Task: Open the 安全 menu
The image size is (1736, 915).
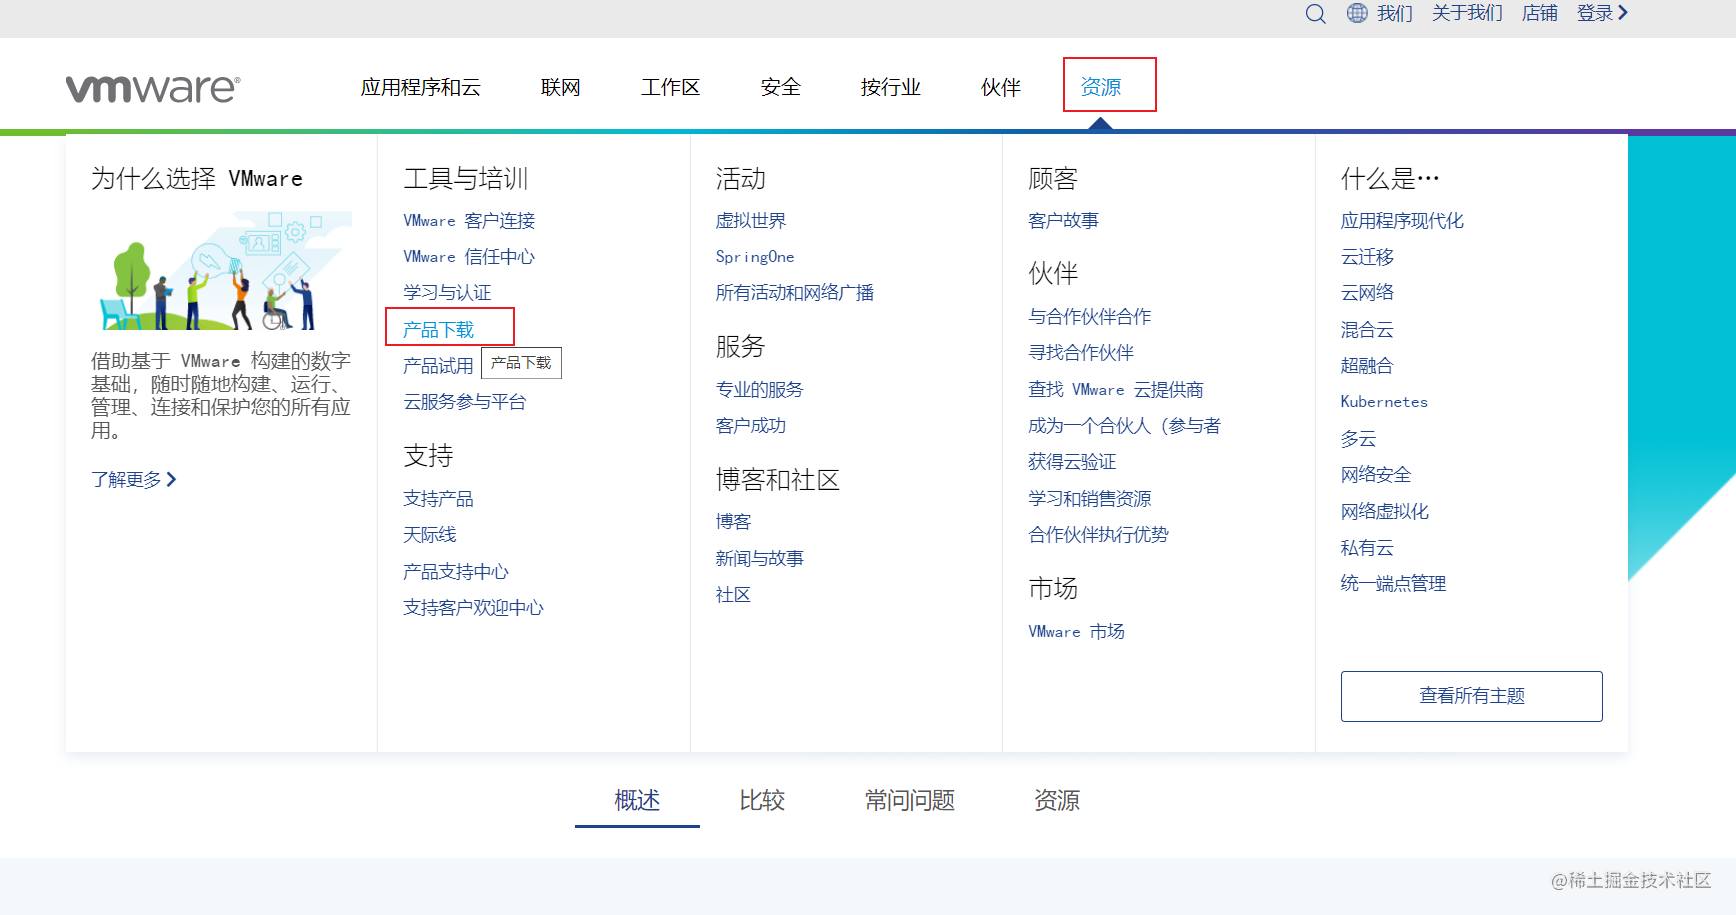Action: tap(780, 87)
